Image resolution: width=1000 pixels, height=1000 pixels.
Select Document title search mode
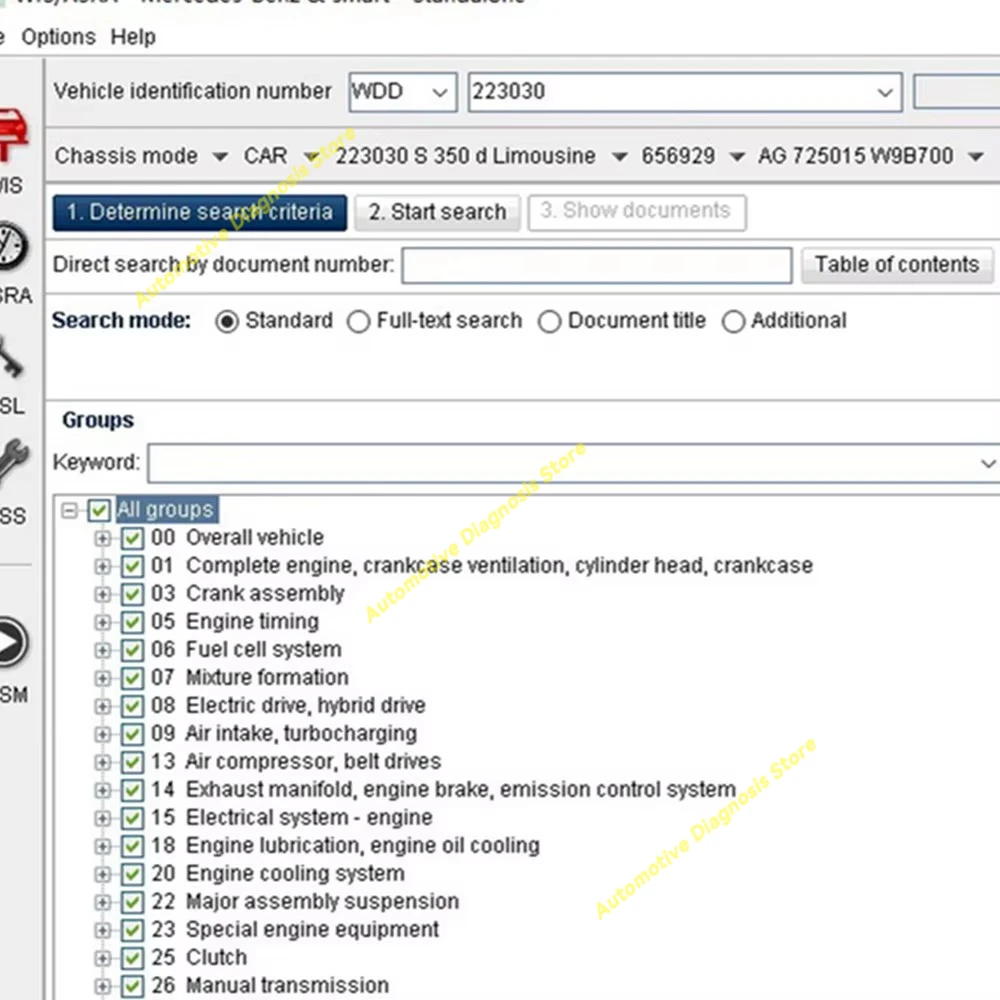point(549,321)
